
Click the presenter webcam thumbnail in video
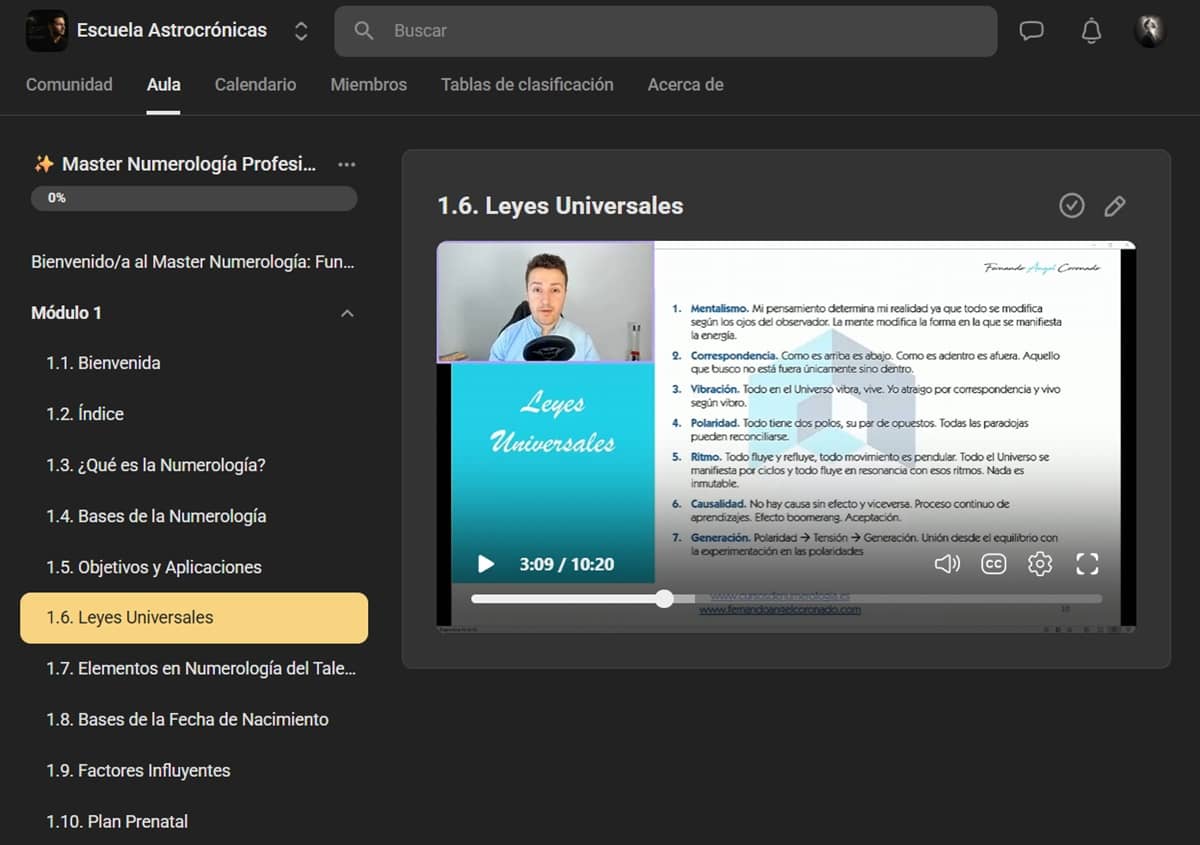545,302
